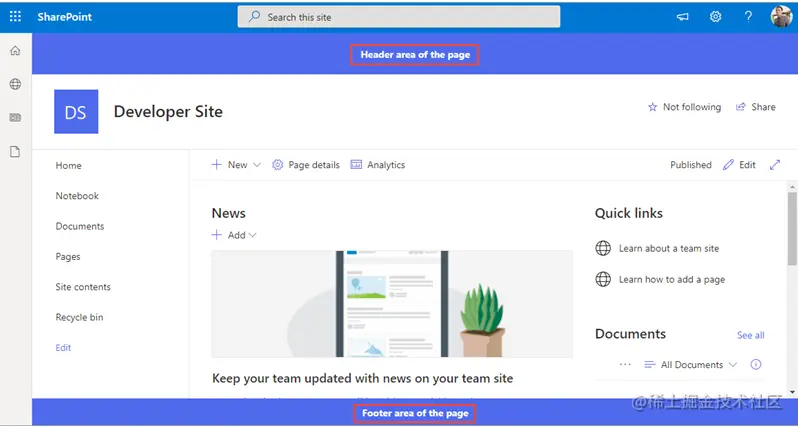
Task: Open Site contents in navigation
Action: [83, 287]
